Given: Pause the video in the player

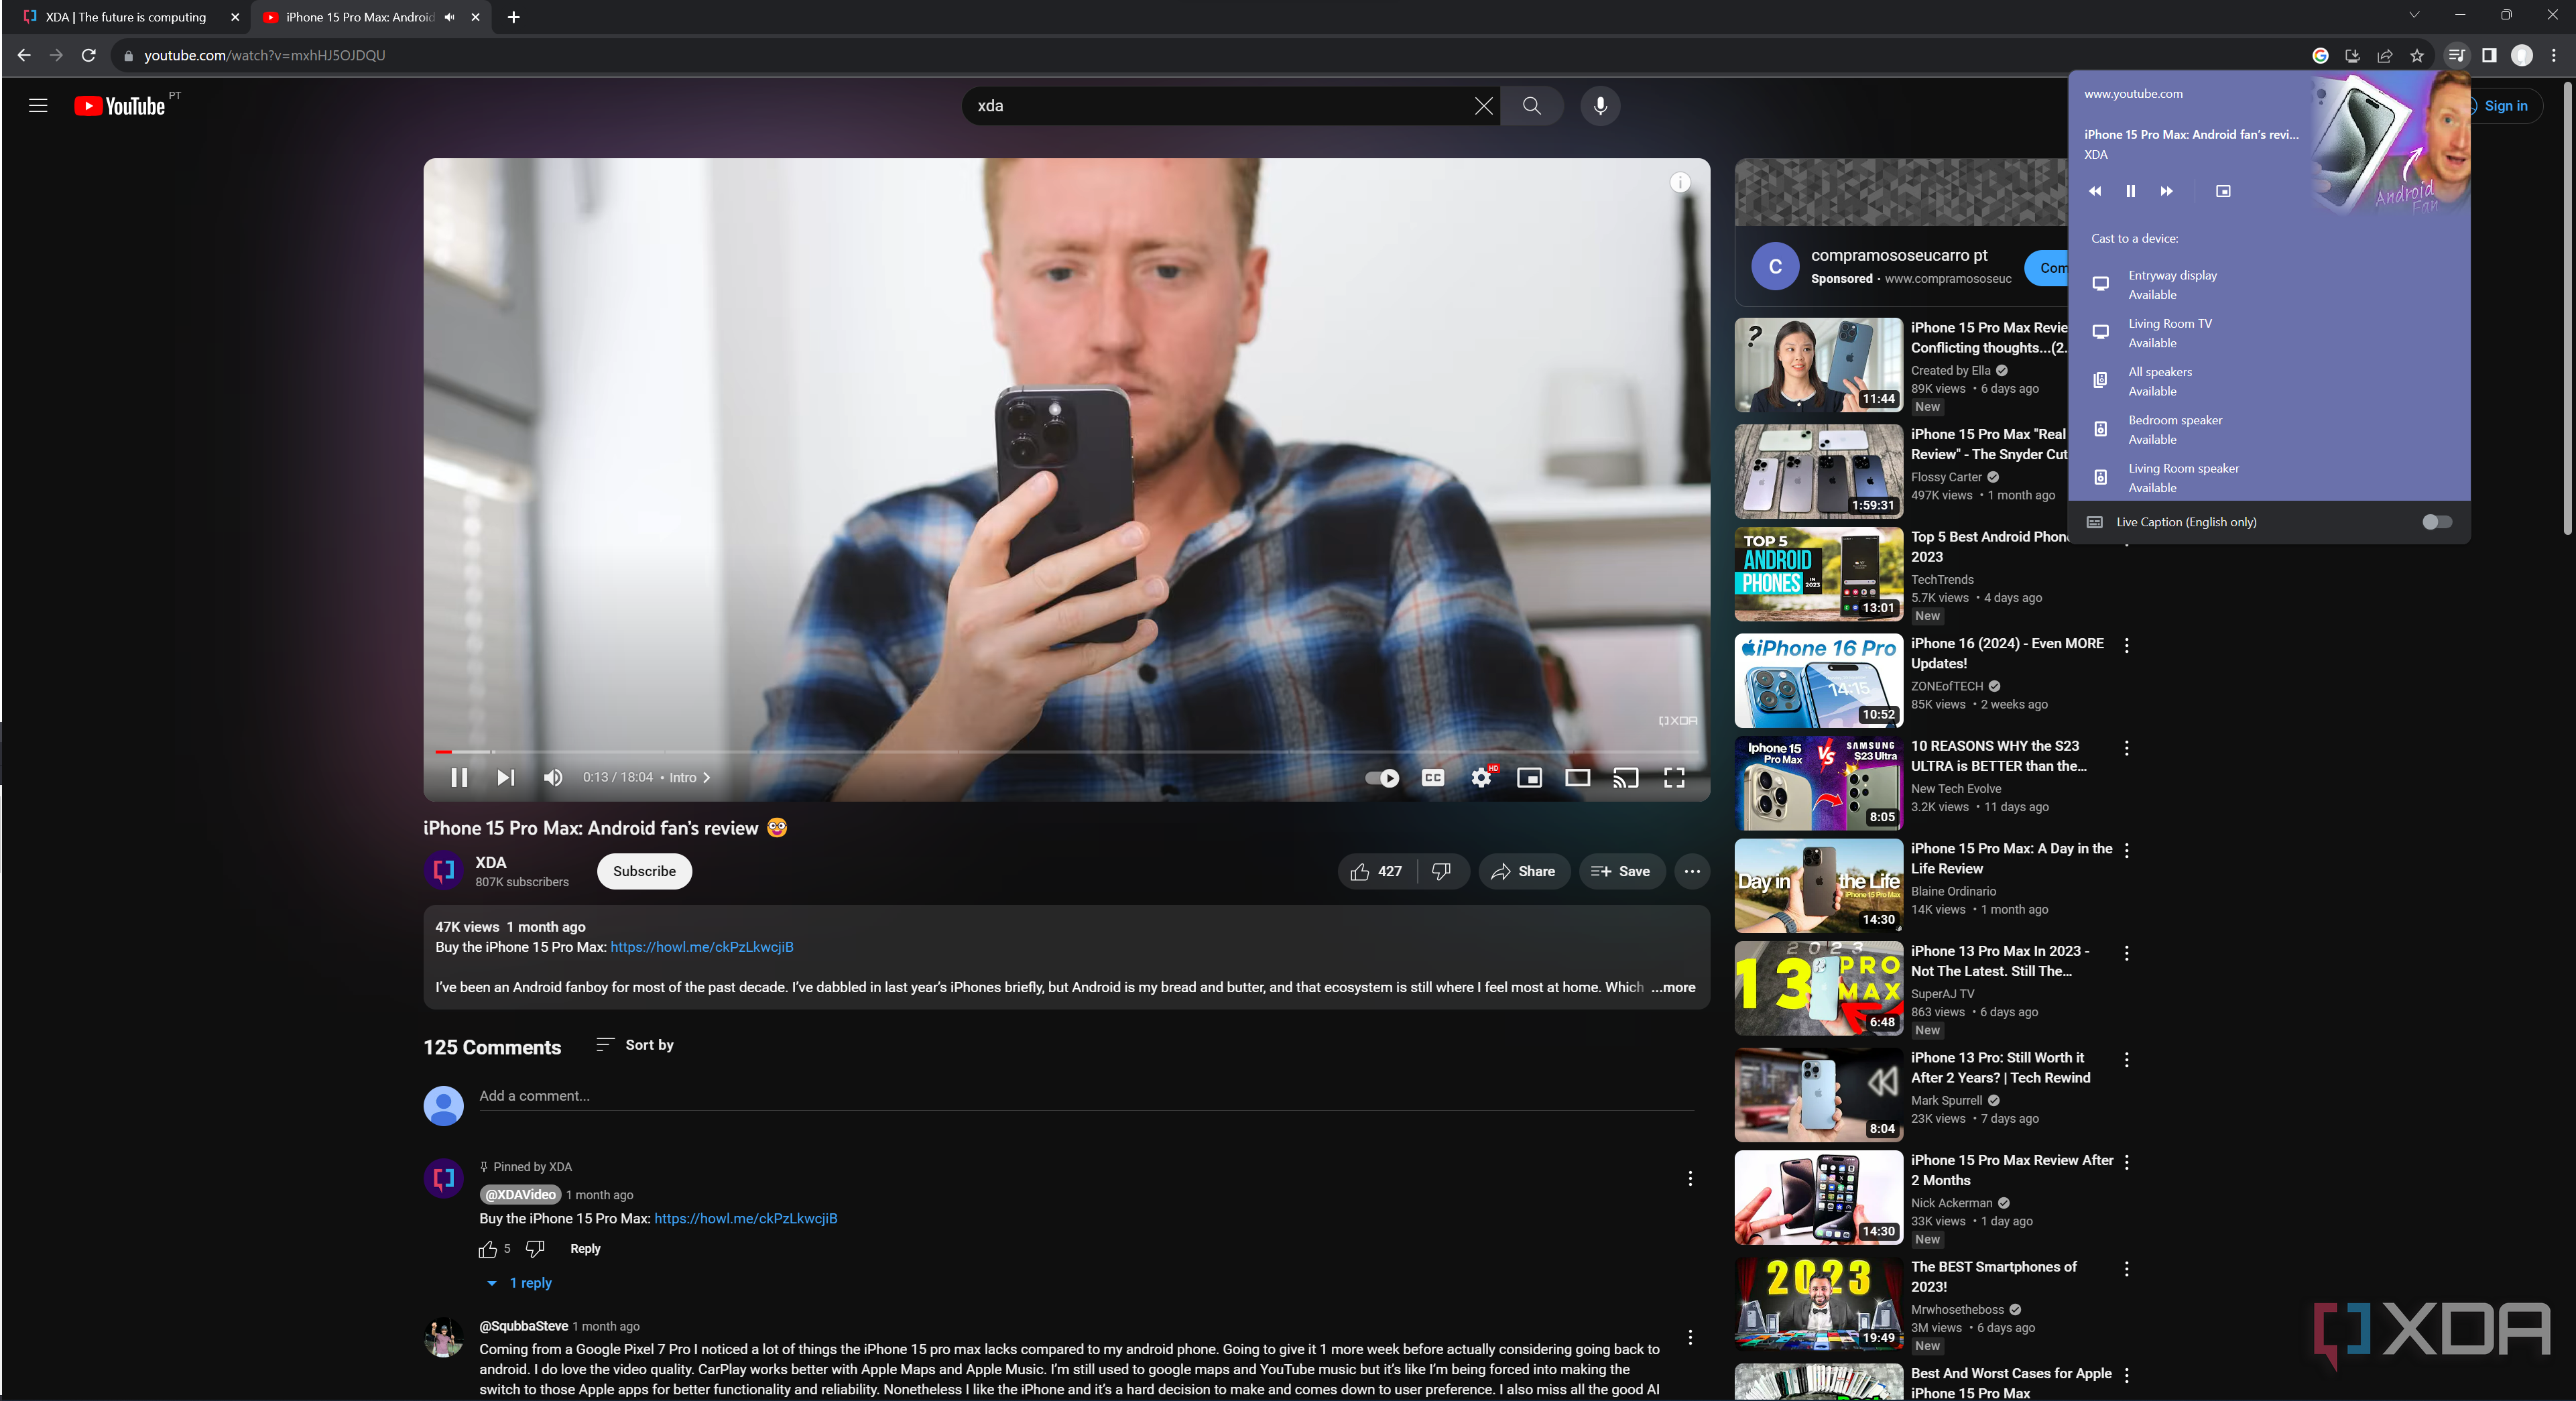Looking at the screenshot, I should tap(459, 777).
